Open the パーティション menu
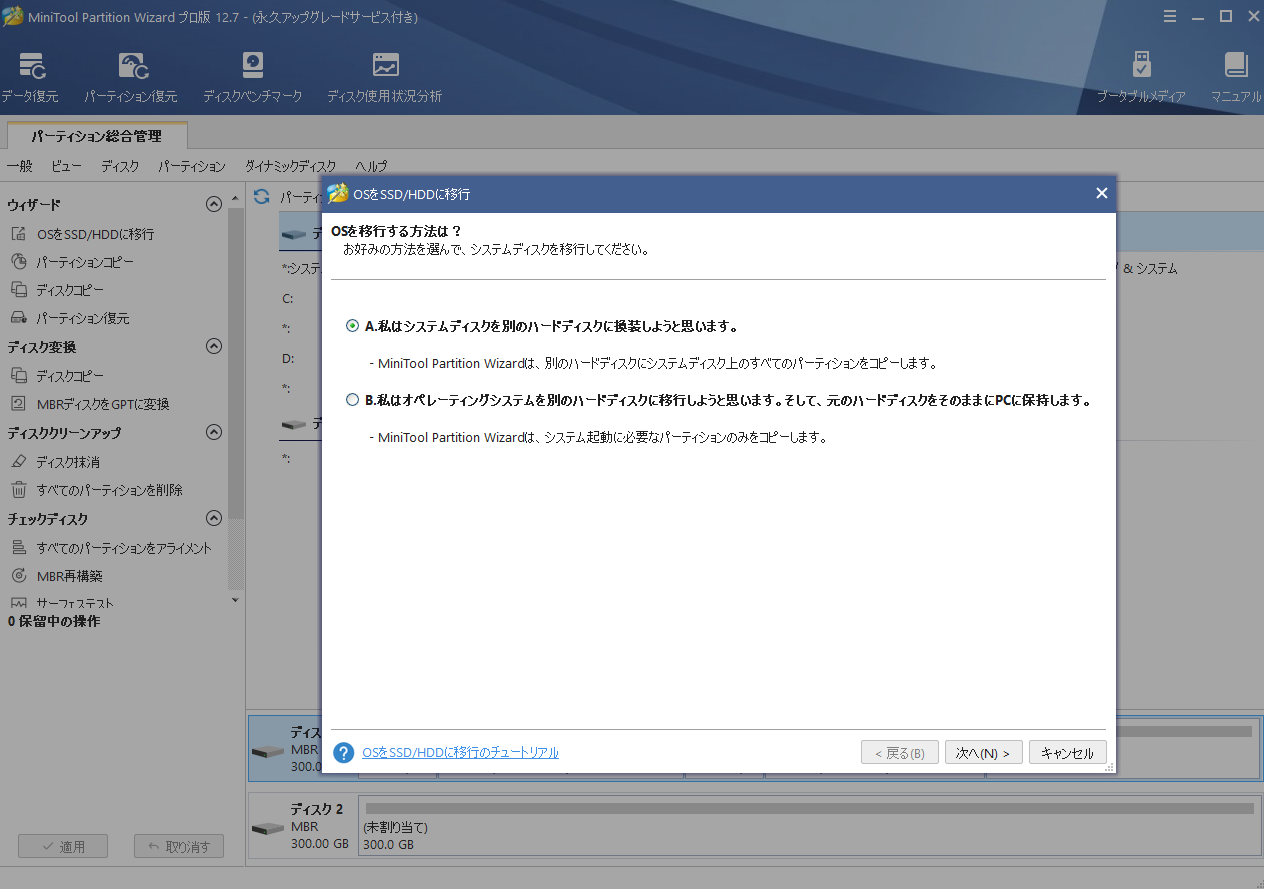The image size is (1264, 889). coord(192,166)
